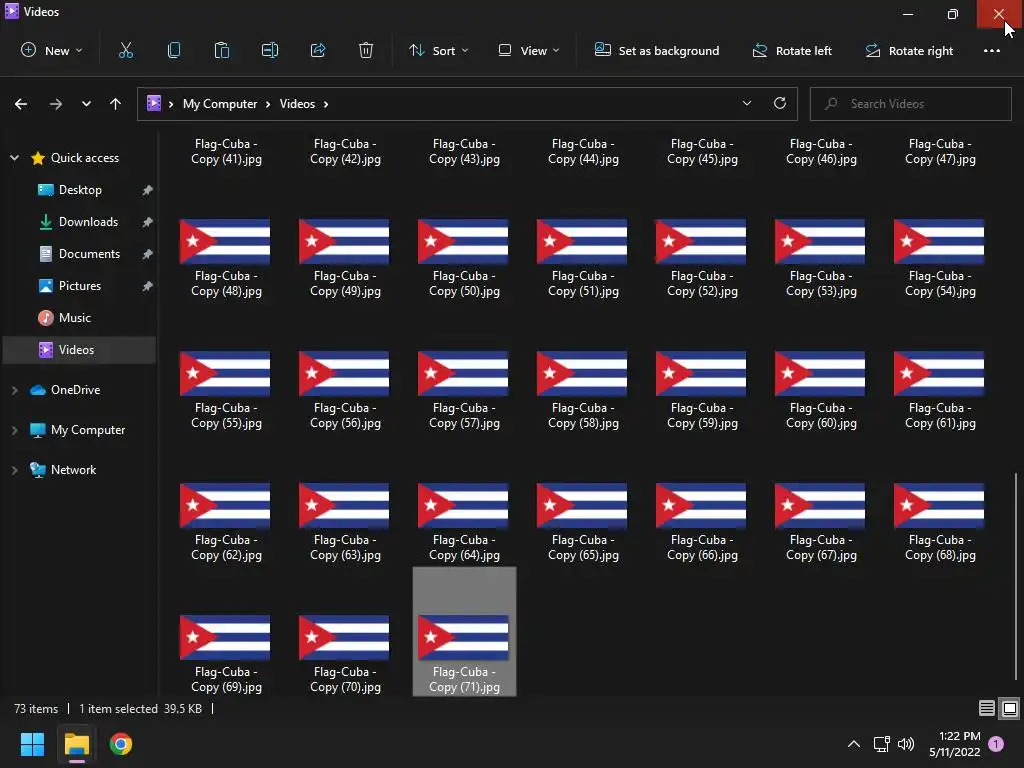This screenshot has width=1024, height=768.
Task: Expand the My Computer tree node
Action: 14,430
